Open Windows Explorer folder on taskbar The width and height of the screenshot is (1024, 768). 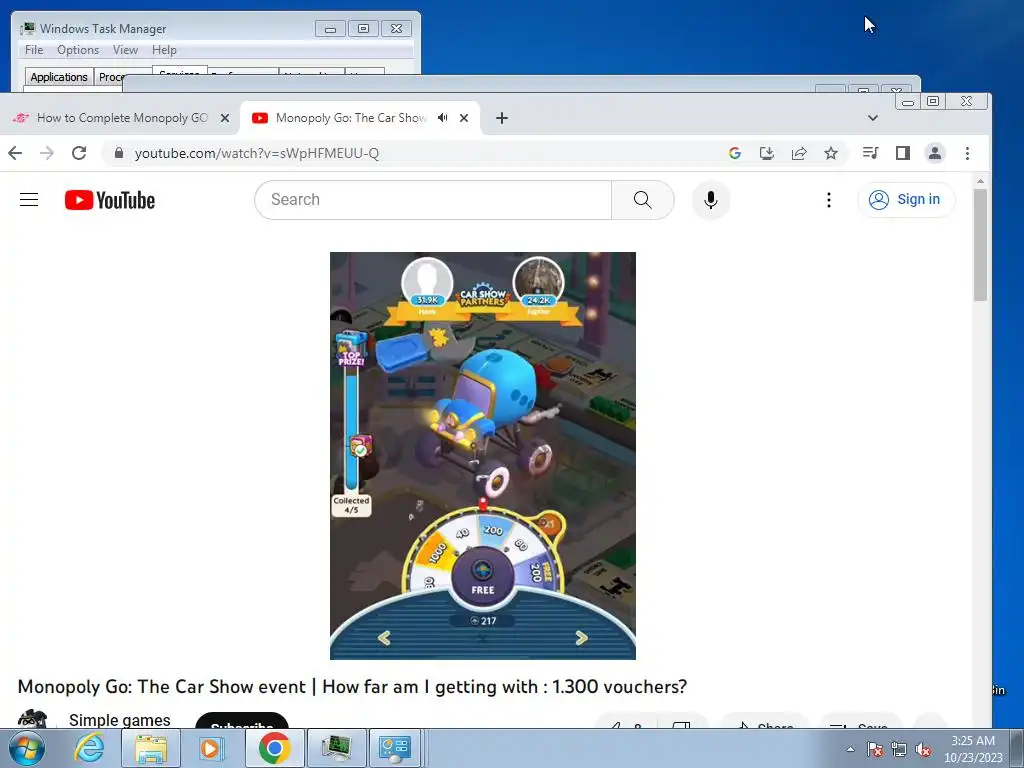coord(151,748)
